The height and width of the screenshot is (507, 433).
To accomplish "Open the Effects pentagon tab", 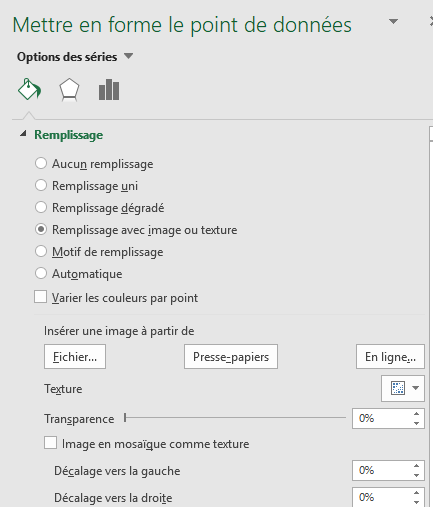I will [69, 89].
